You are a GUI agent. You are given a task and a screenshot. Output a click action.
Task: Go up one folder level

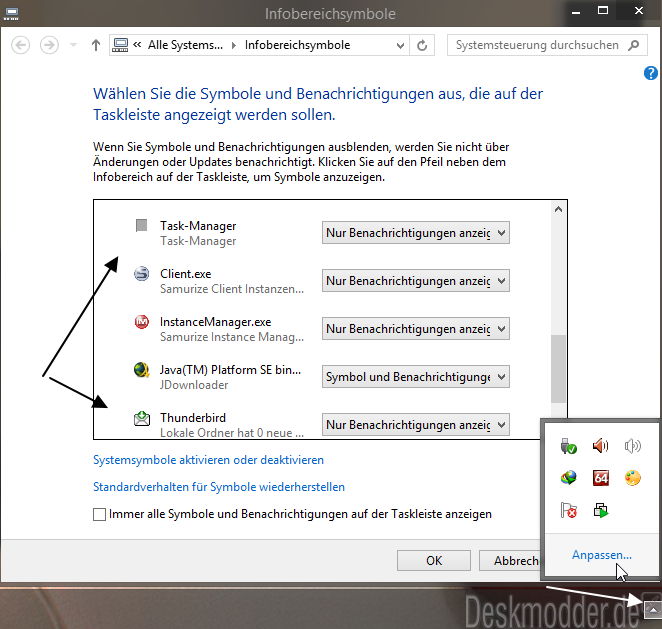[x=96, y=45]
